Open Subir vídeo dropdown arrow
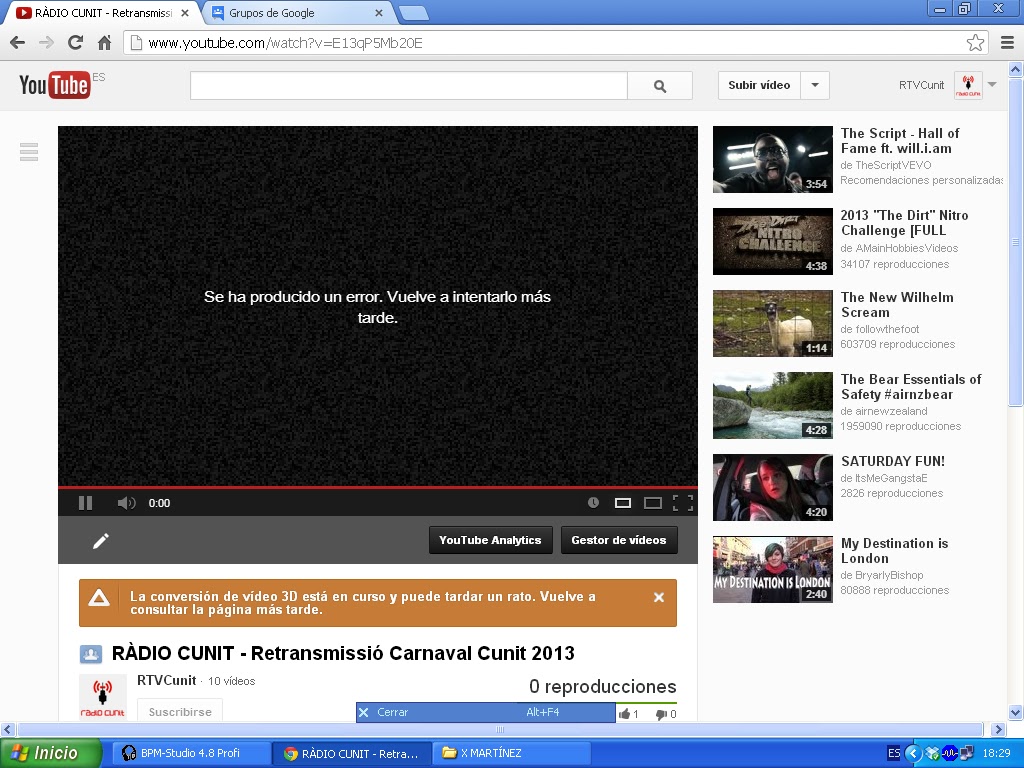1024x768 pixels. pyautogui.click(x=815, y=86)
